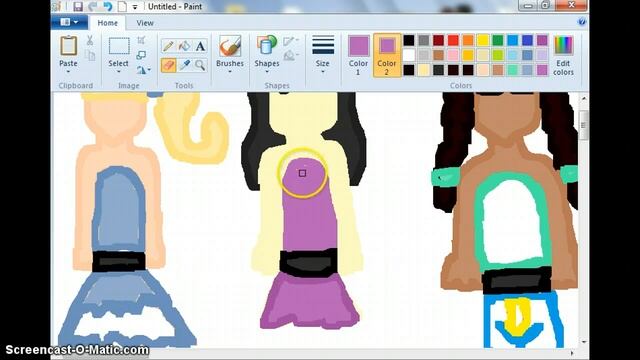
Task: Click the horizontal scrollbar right arrow
Action: pyautogui.click(x=571, y=353)
